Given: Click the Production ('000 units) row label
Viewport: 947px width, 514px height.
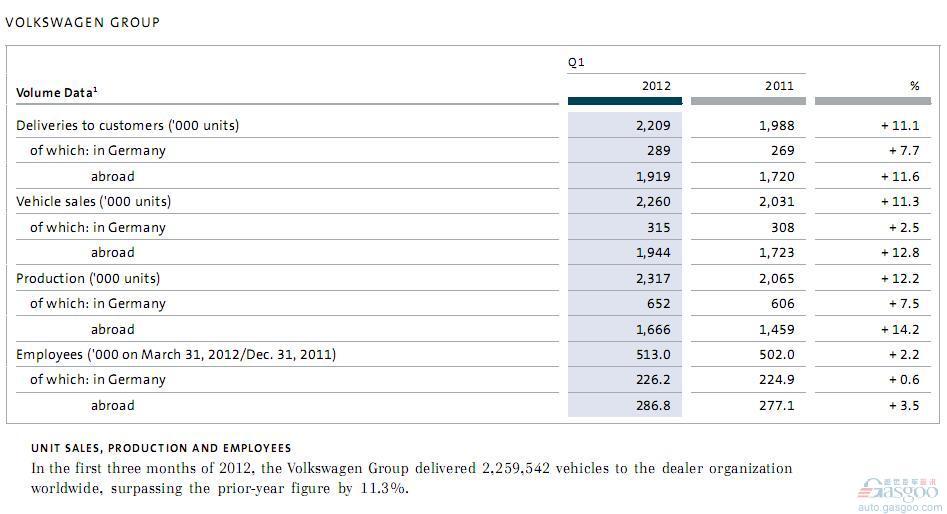Looking at the screenshot, I should coord(88,278).
